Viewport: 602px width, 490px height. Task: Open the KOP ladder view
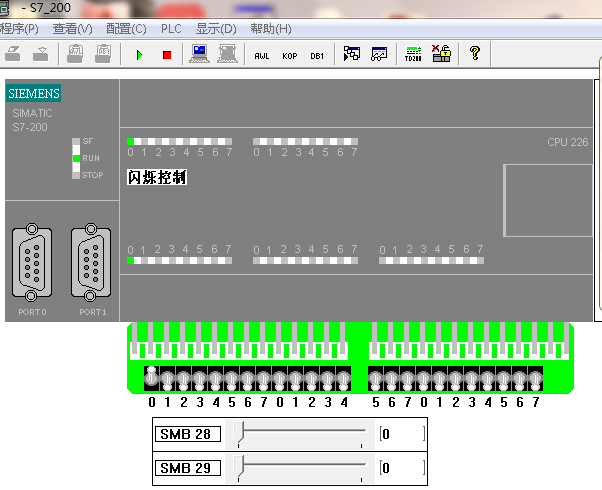coord(289,55)
